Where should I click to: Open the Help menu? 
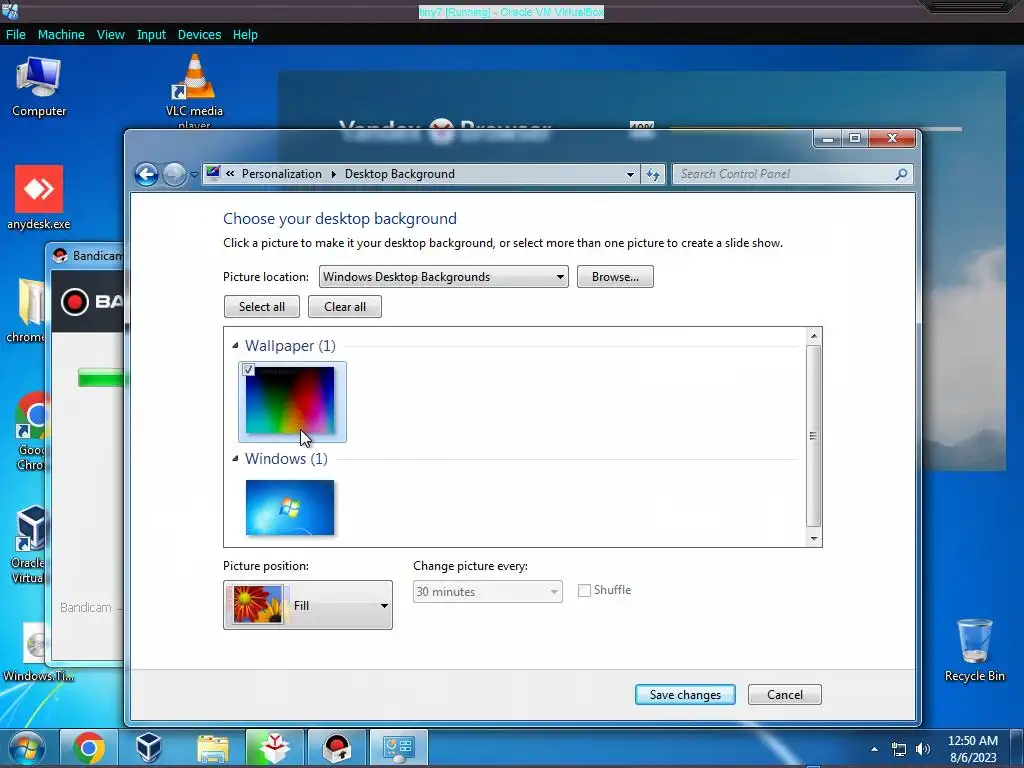pos(245,35)
